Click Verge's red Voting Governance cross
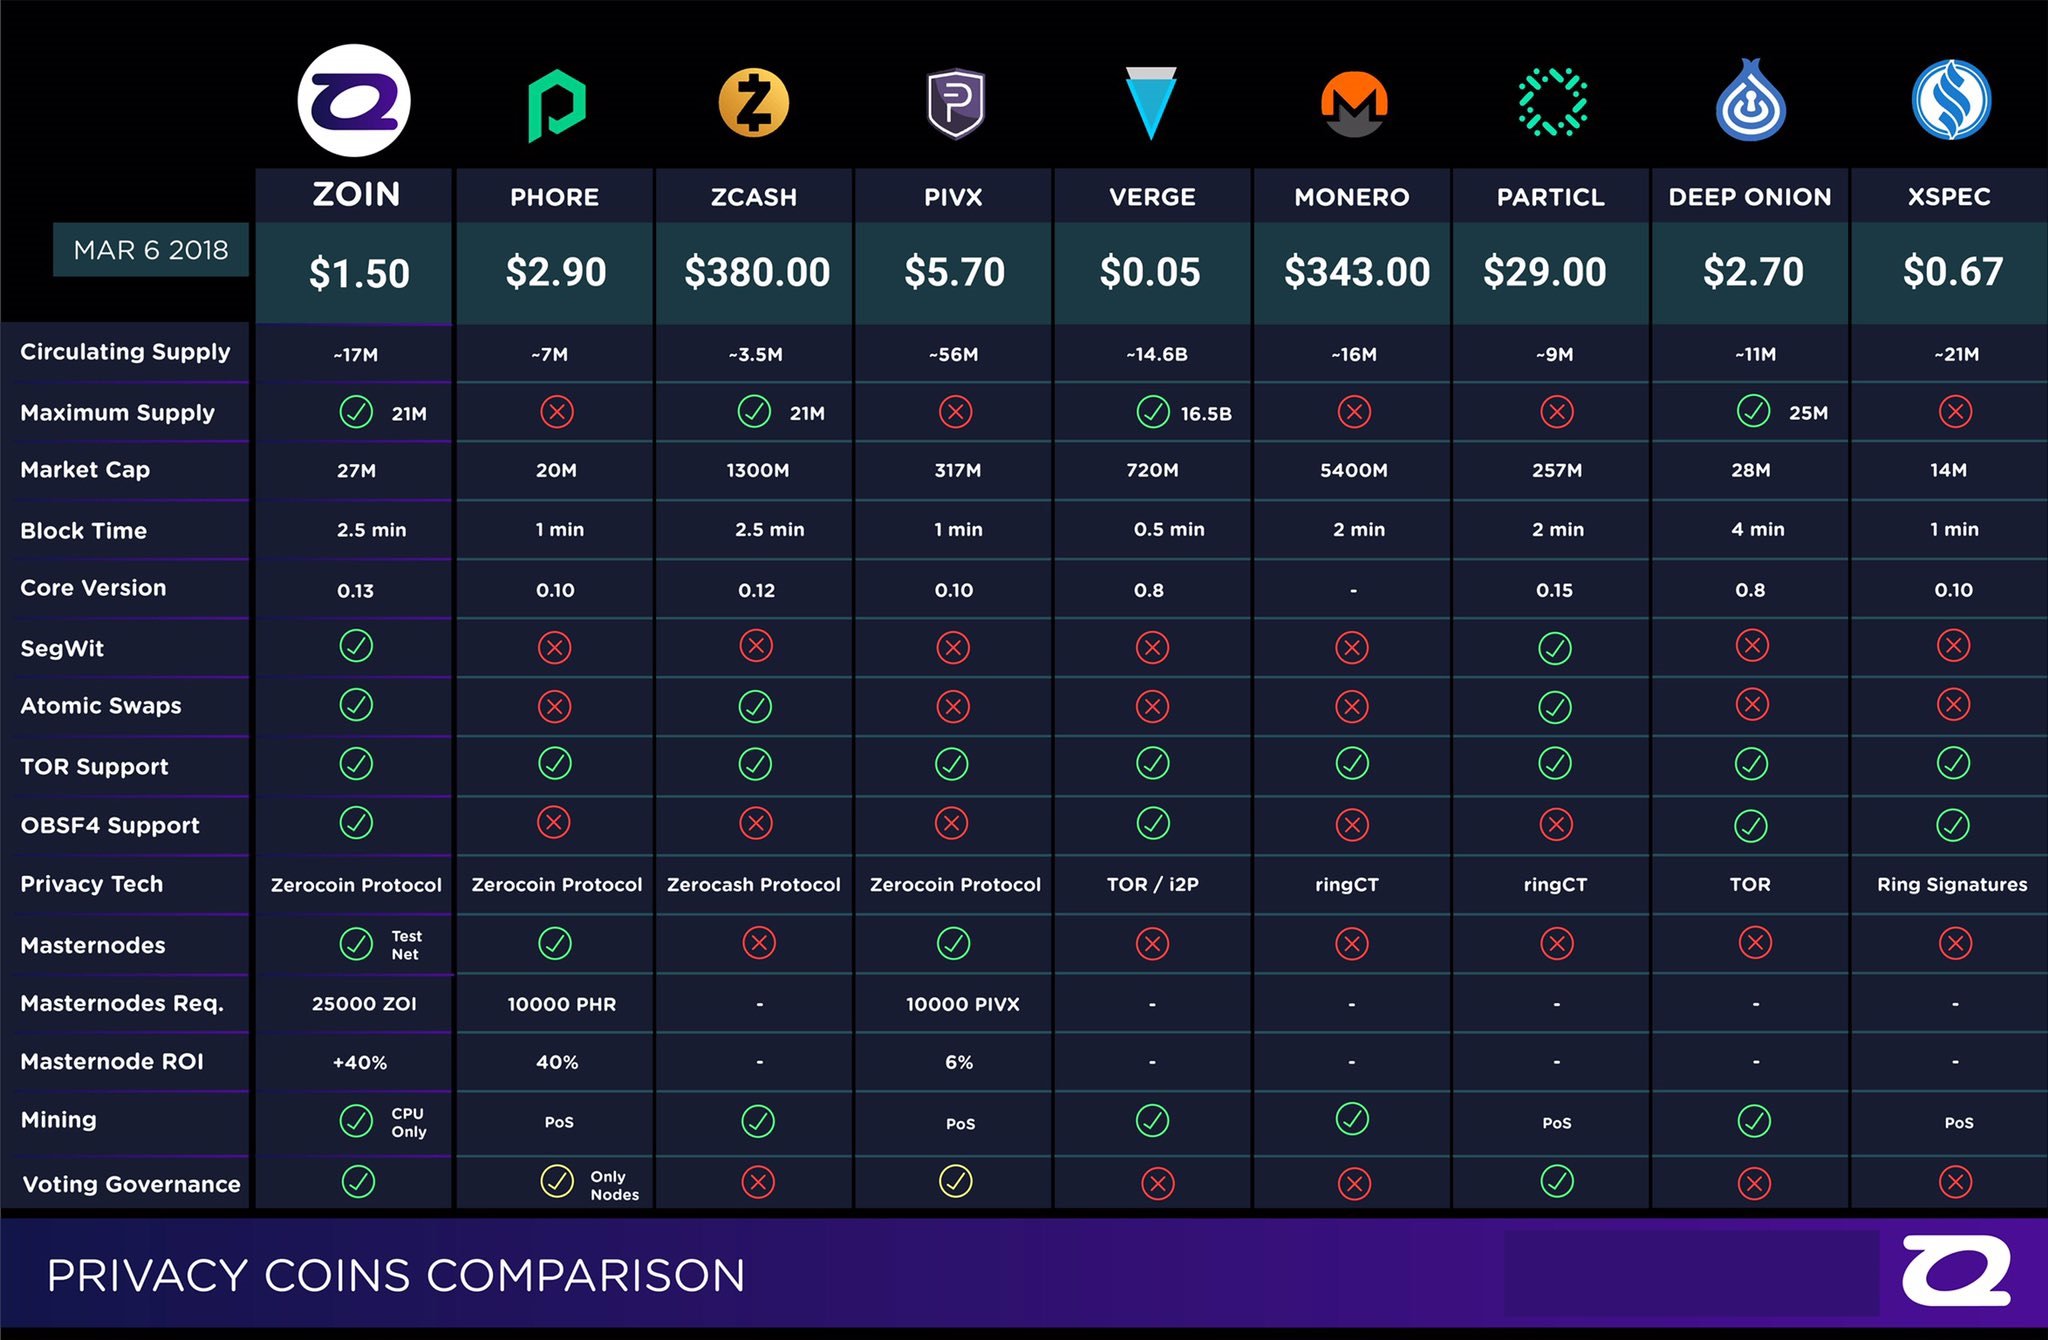 [x=1157, y=1184]
